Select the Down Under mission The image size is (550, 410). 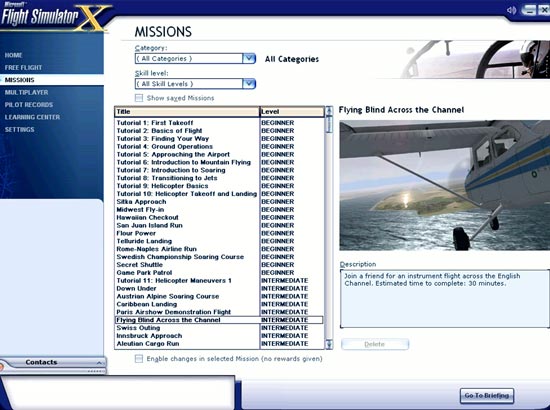pyautogui.click(x=219, y=288)
